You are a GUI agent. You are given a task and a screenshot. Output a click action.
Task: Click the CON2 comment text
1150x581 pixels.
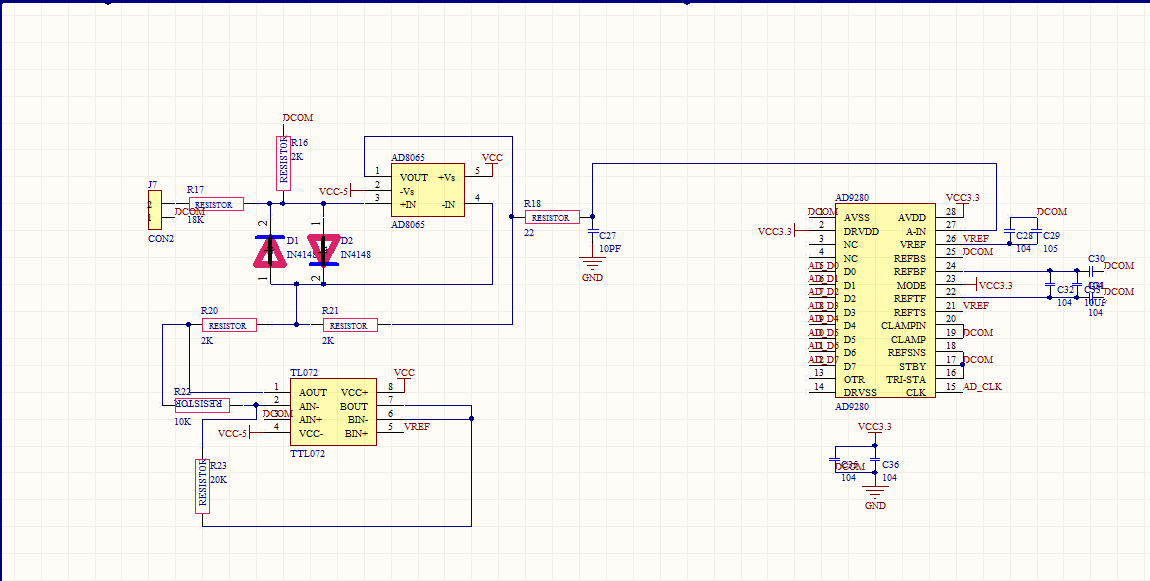pyautogui.click(x=161, y=239)
